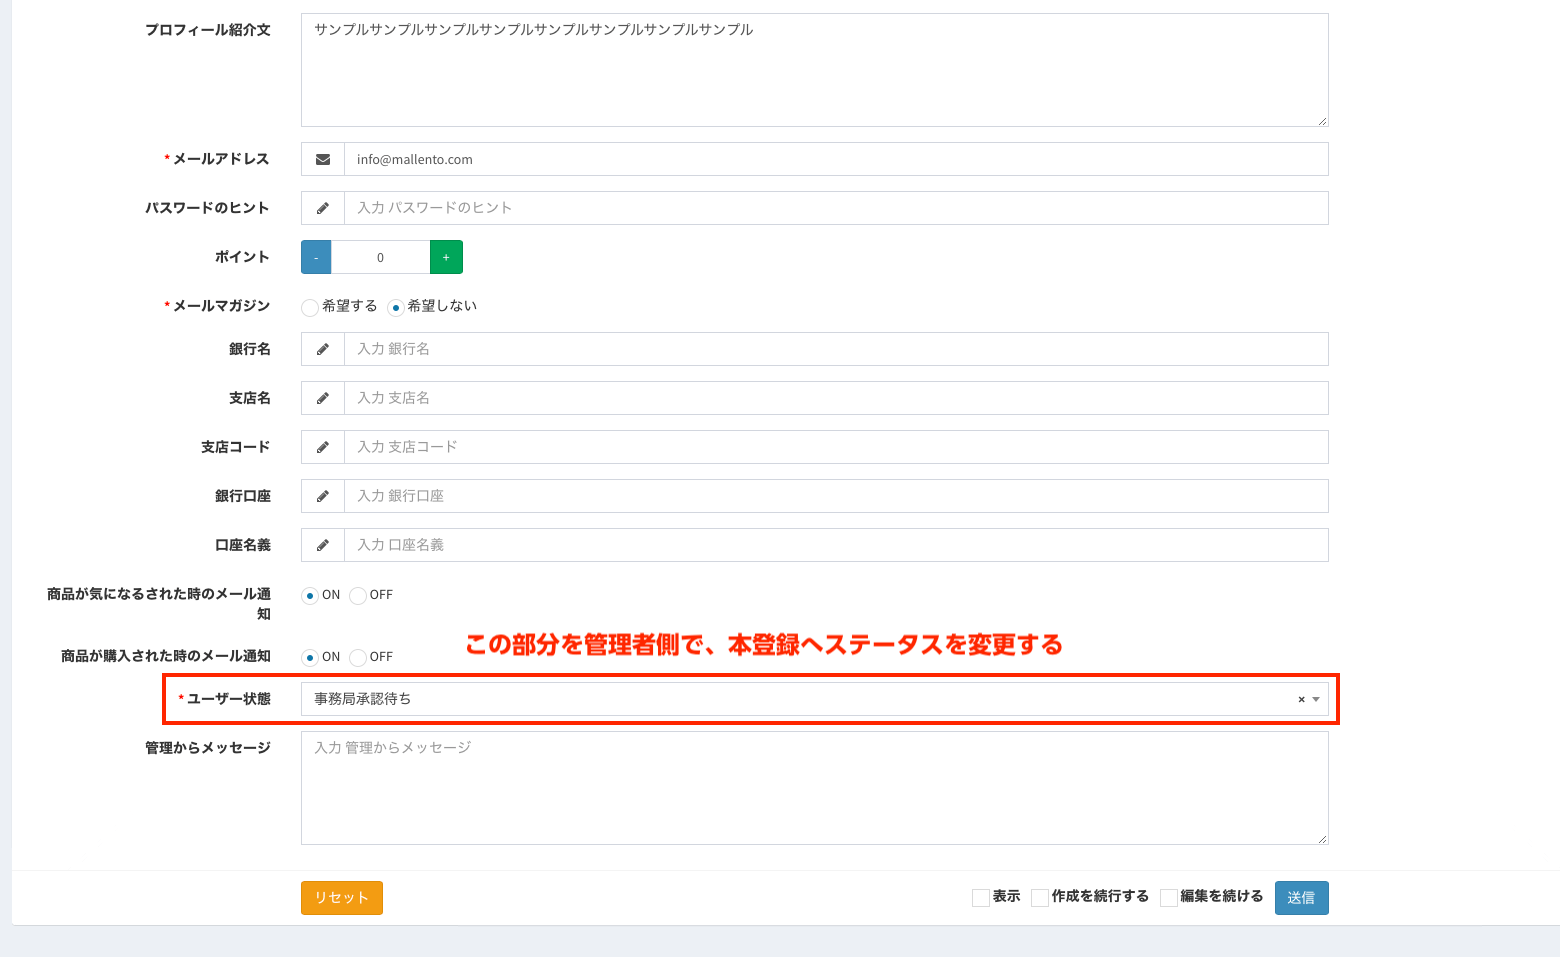1560x957 pixels.
Task: Click pencil icon next to 支店コード field
Action: click(x=323, y=447)
